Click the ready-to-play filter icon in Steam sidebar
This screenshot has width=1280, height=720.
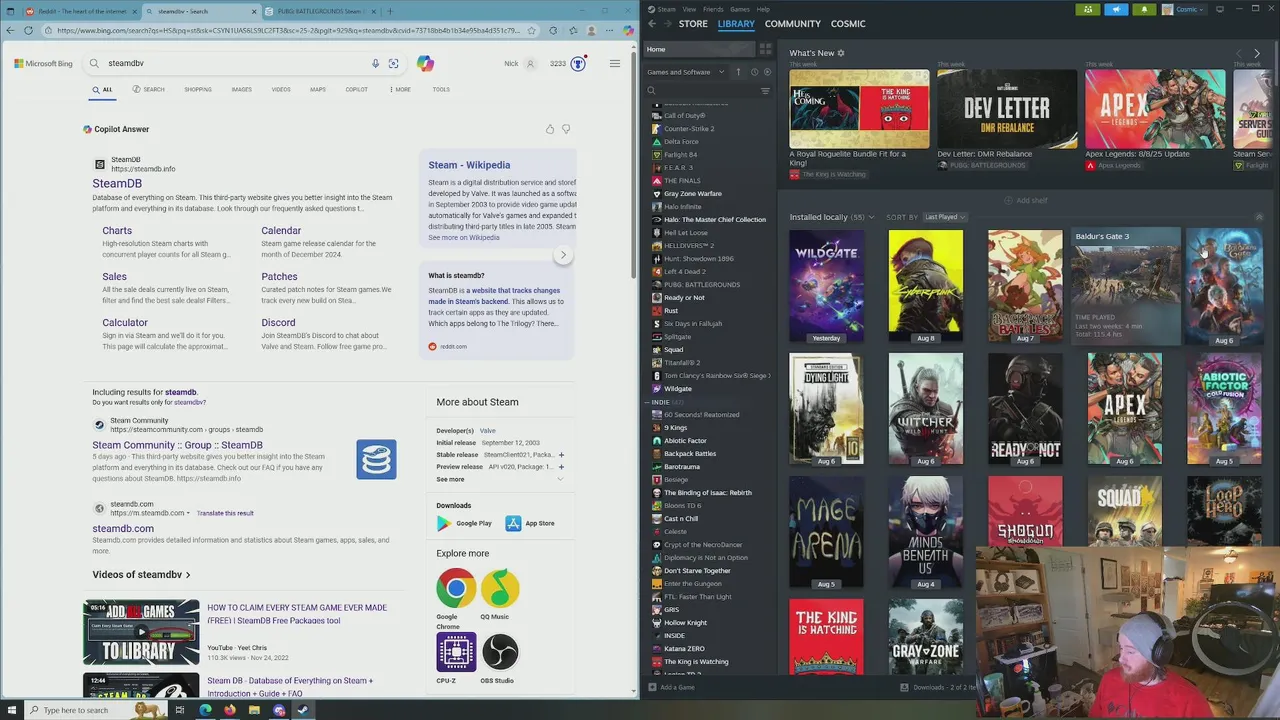point(767,72)
